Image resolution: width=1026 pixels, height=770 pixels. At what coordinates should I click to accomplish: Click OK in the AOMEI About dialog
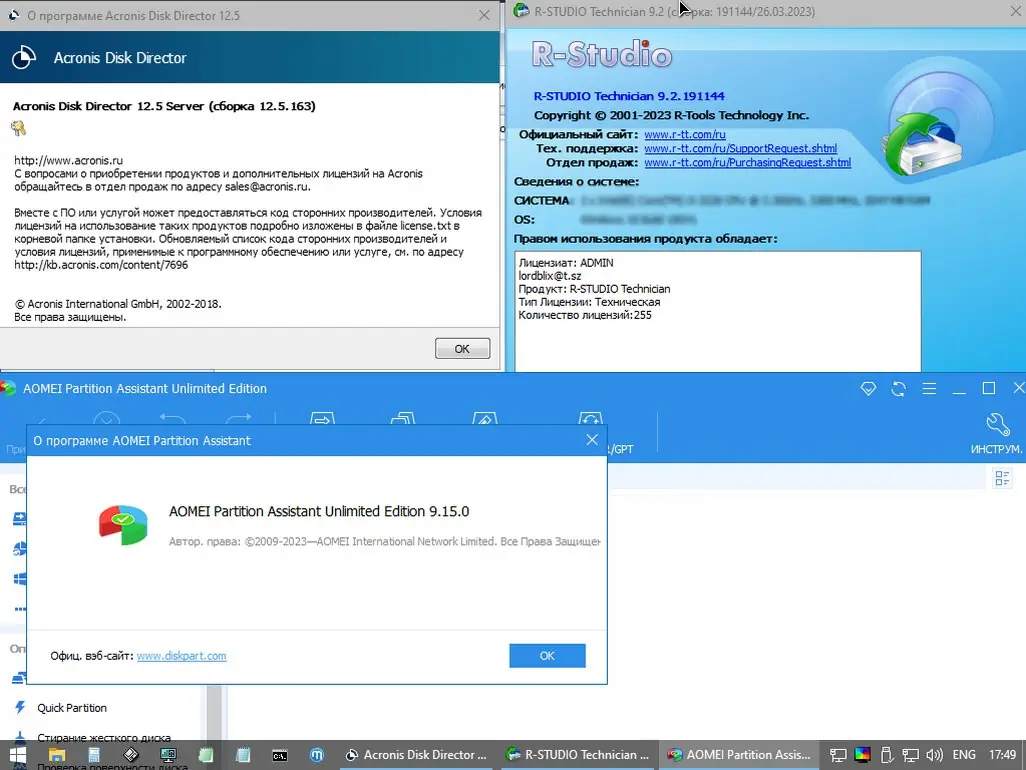(x=547, y=655)
